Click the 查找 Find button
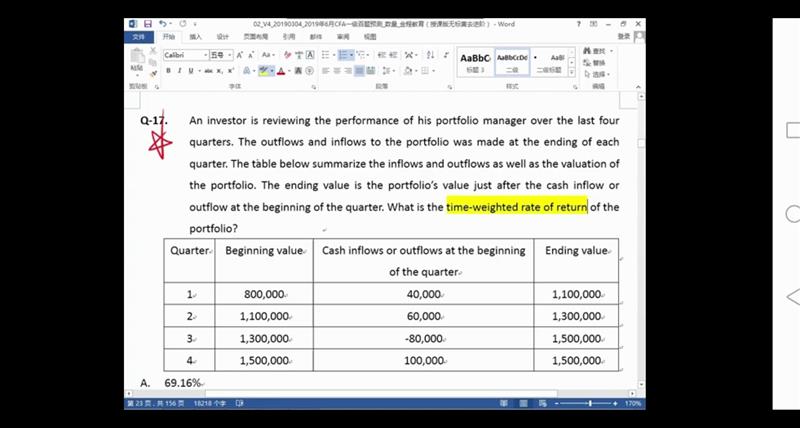800x428 pixels. pos(597,51)
